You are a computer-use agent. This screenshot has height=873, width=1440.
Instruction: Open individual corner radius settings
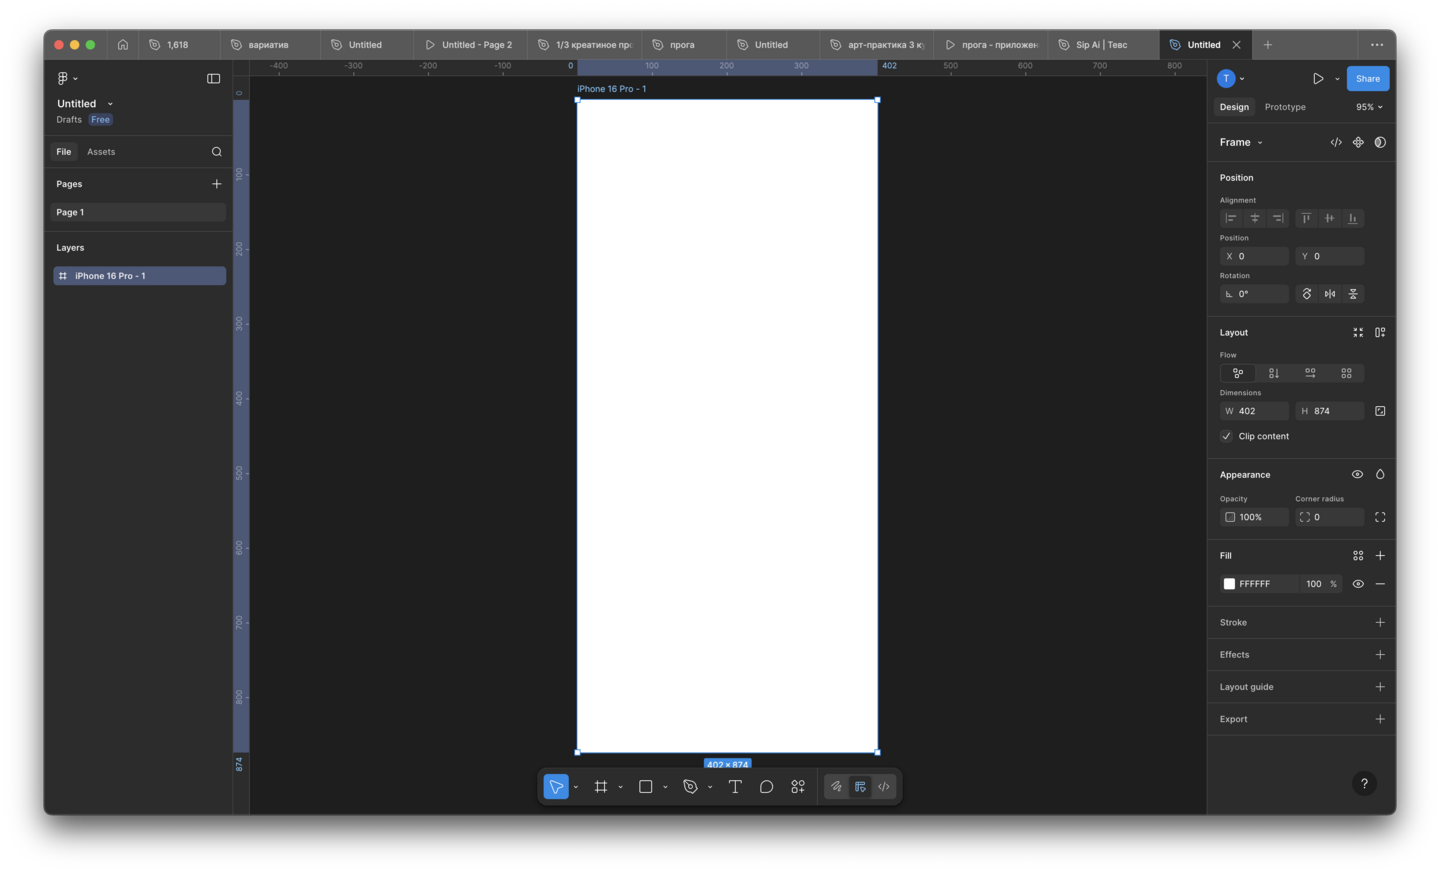tap(1380, 518)
